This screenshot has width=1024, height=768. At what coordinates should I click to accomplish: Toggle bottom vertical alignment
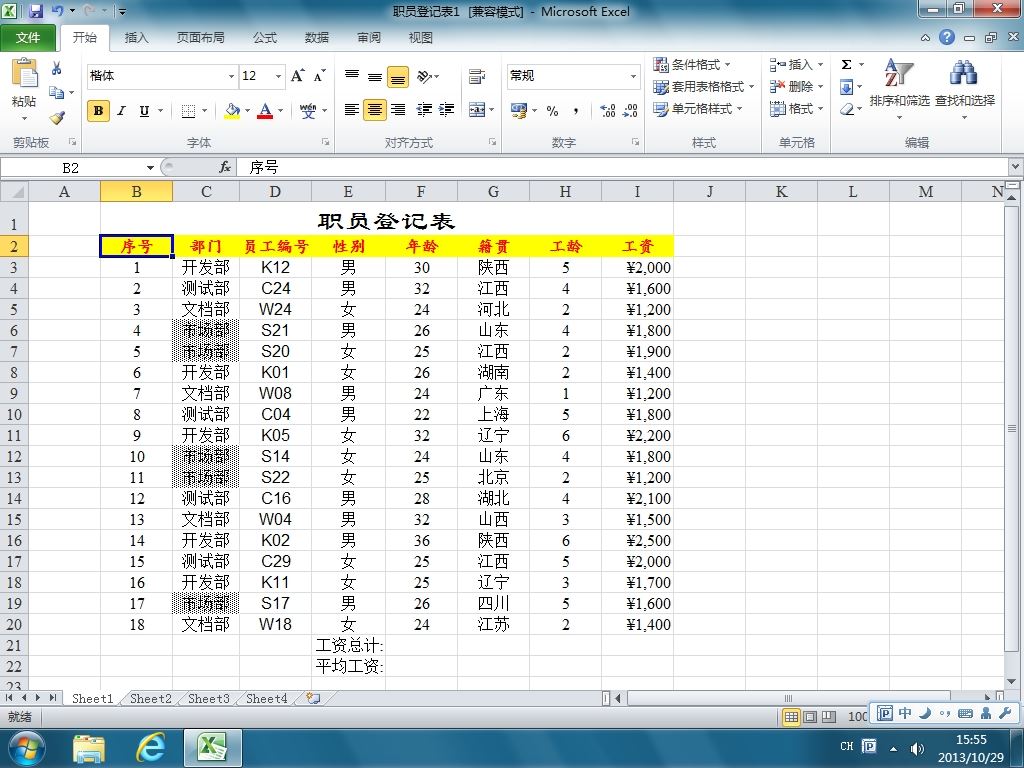click(398, 77)
